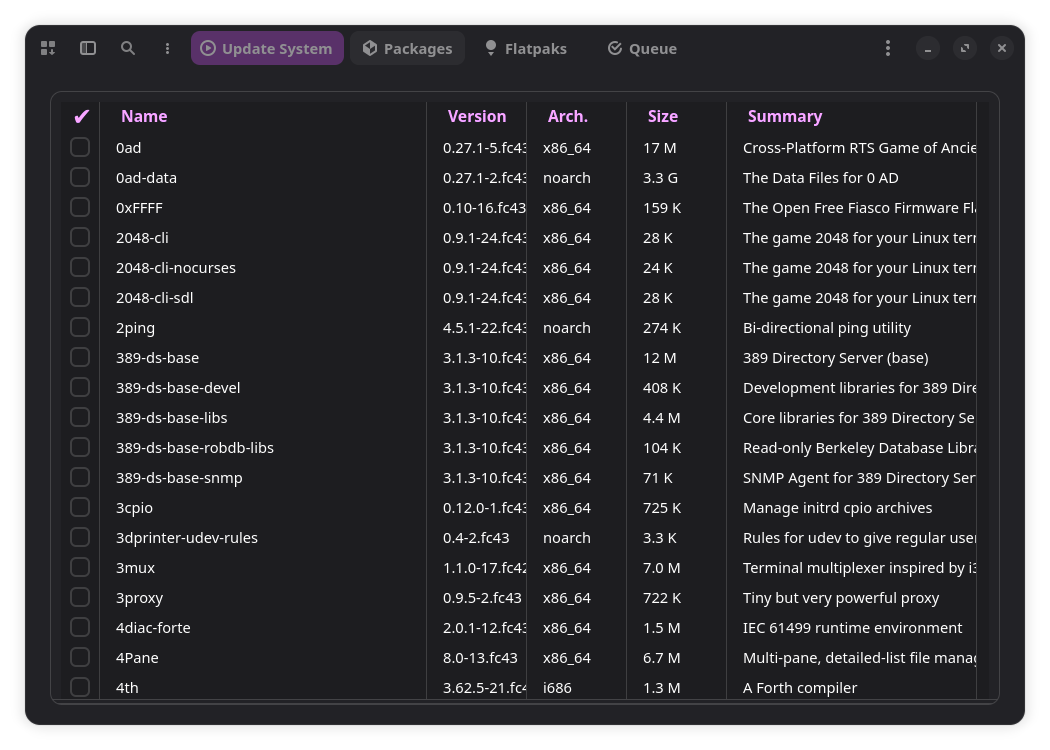
Task: Open the search magnifier icon
Action: coord(128,48)
